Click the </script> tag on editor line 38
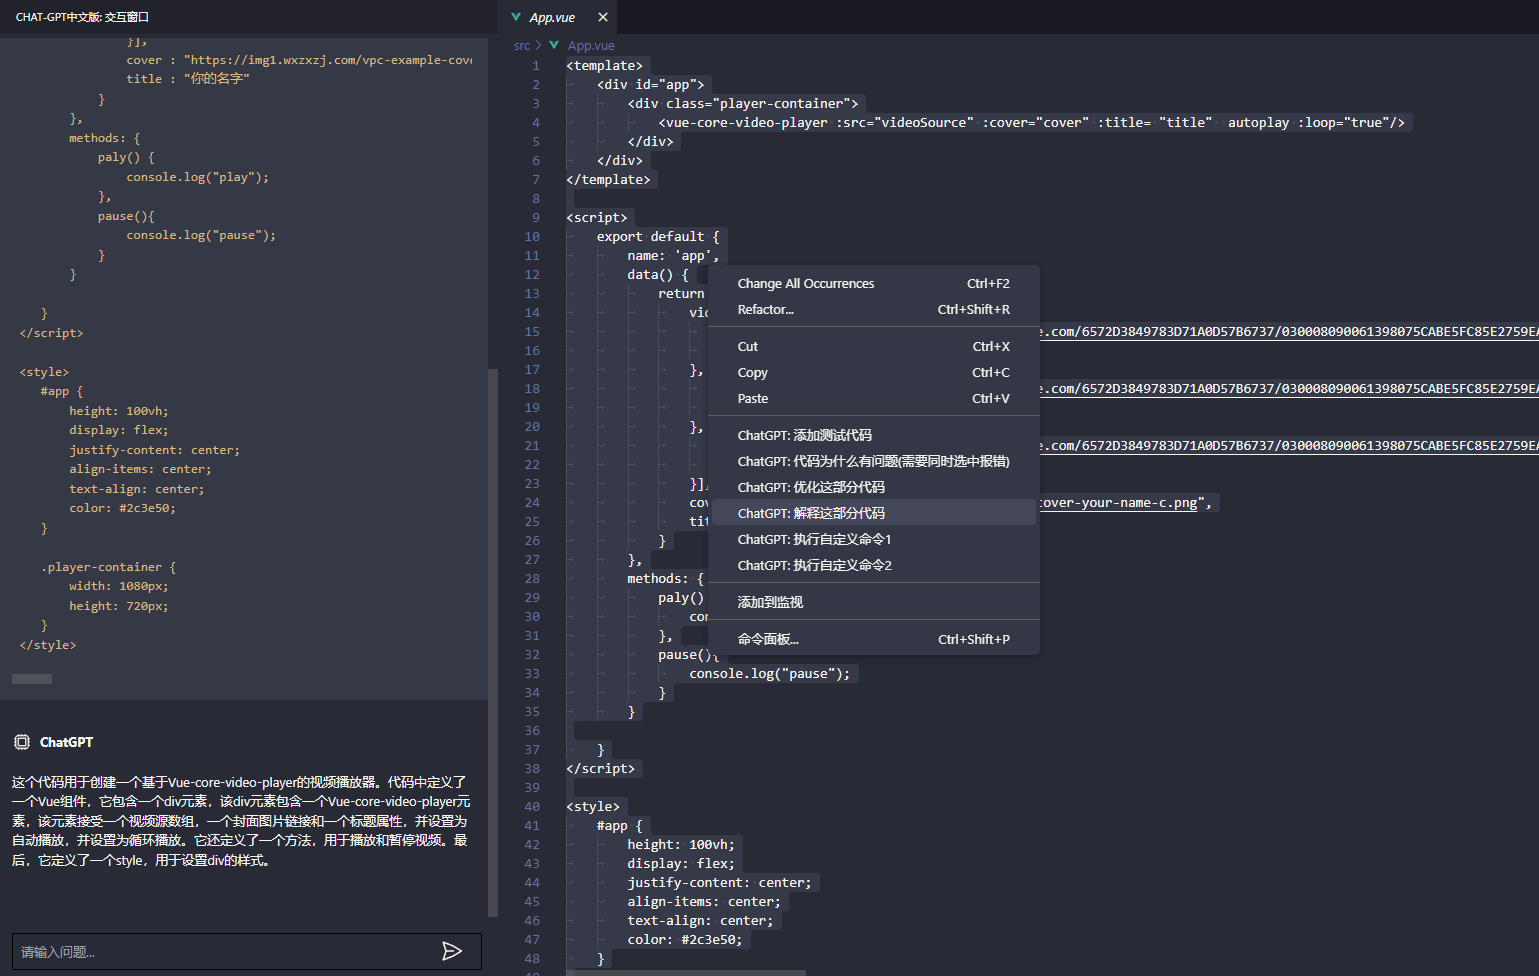This screenshot has width=1539, height=976. point(600,768)
